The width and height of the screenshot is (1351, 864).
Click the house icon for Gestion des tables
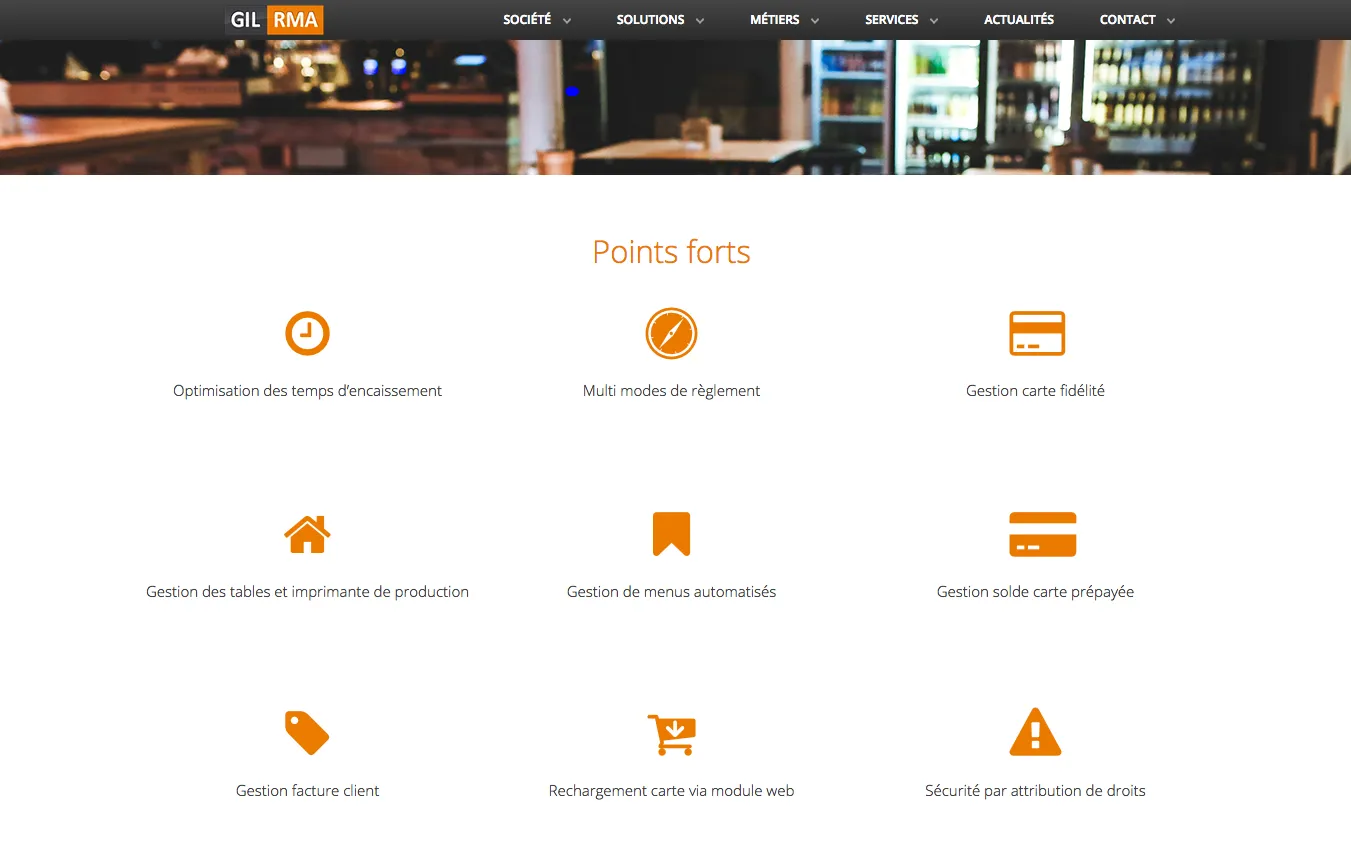pos(307,534)
